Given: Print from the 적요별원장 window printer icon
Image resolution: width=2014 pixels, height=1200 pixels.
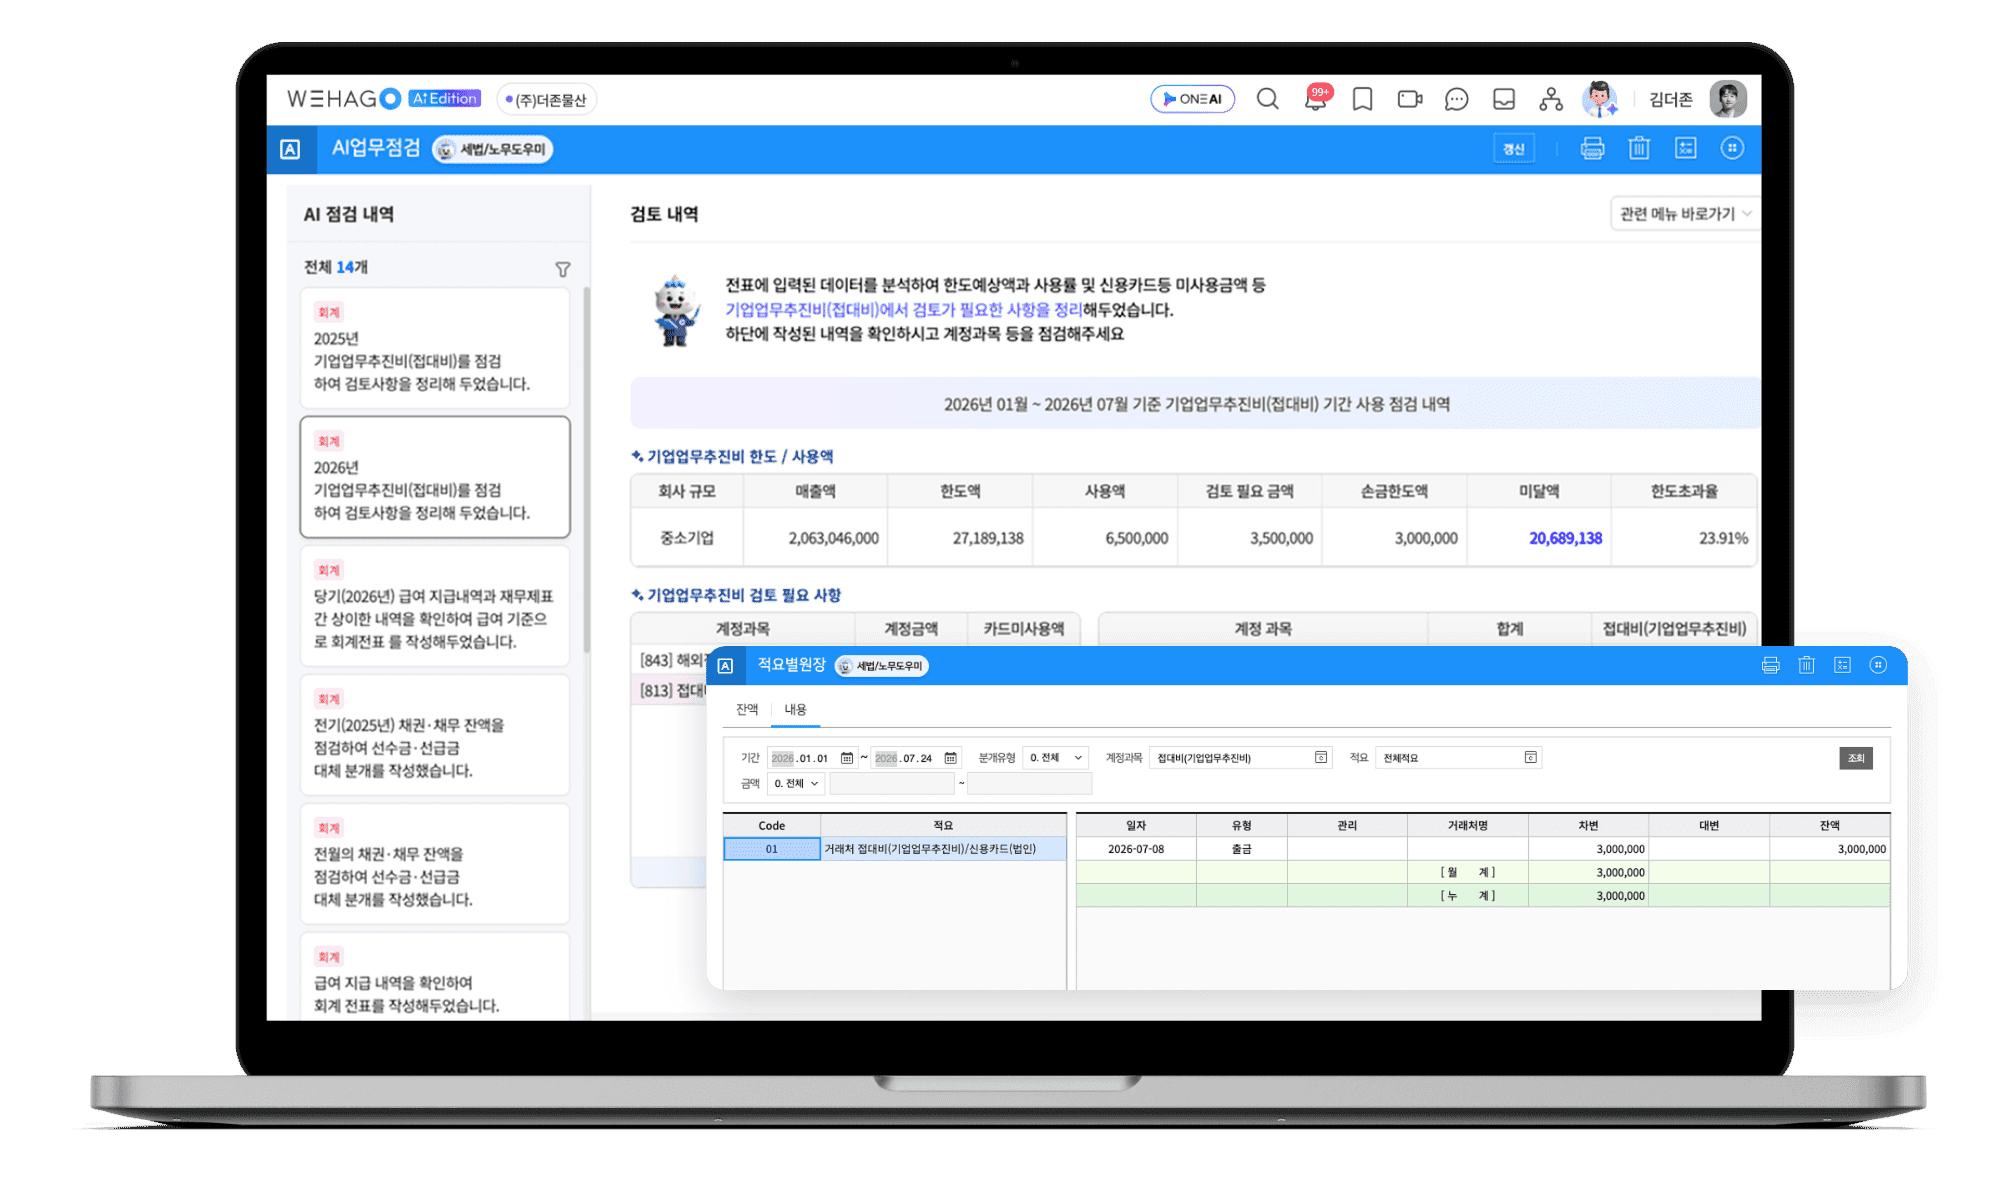Looking at the screenshot, I should [1770, 666].
